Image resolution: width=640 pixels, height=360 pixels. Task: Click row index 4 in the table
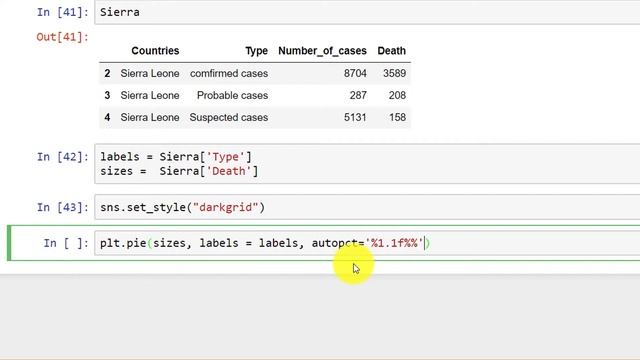point(107,118)
